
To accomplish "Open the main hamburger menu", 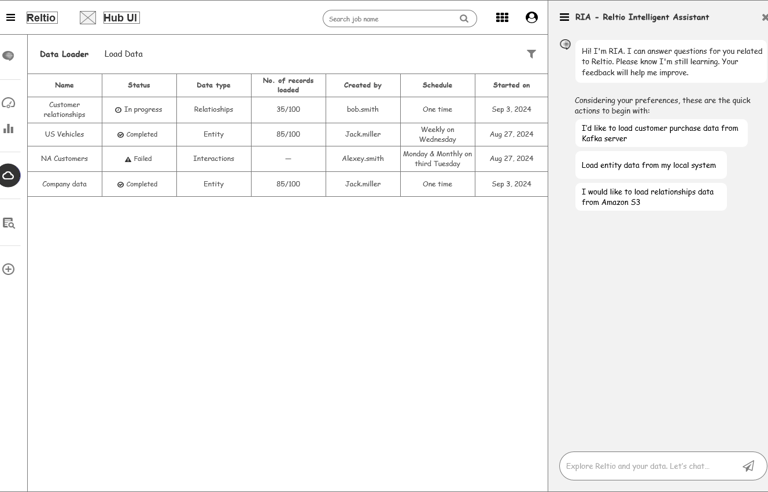I will click(11, 17).
